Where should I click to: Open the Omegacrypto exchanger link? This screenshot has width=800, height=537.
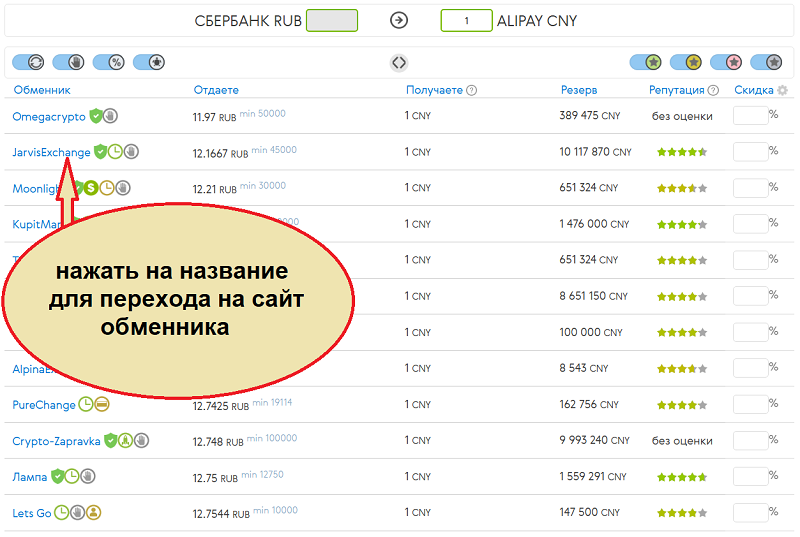pyautogui.click(x=49, y=117)
